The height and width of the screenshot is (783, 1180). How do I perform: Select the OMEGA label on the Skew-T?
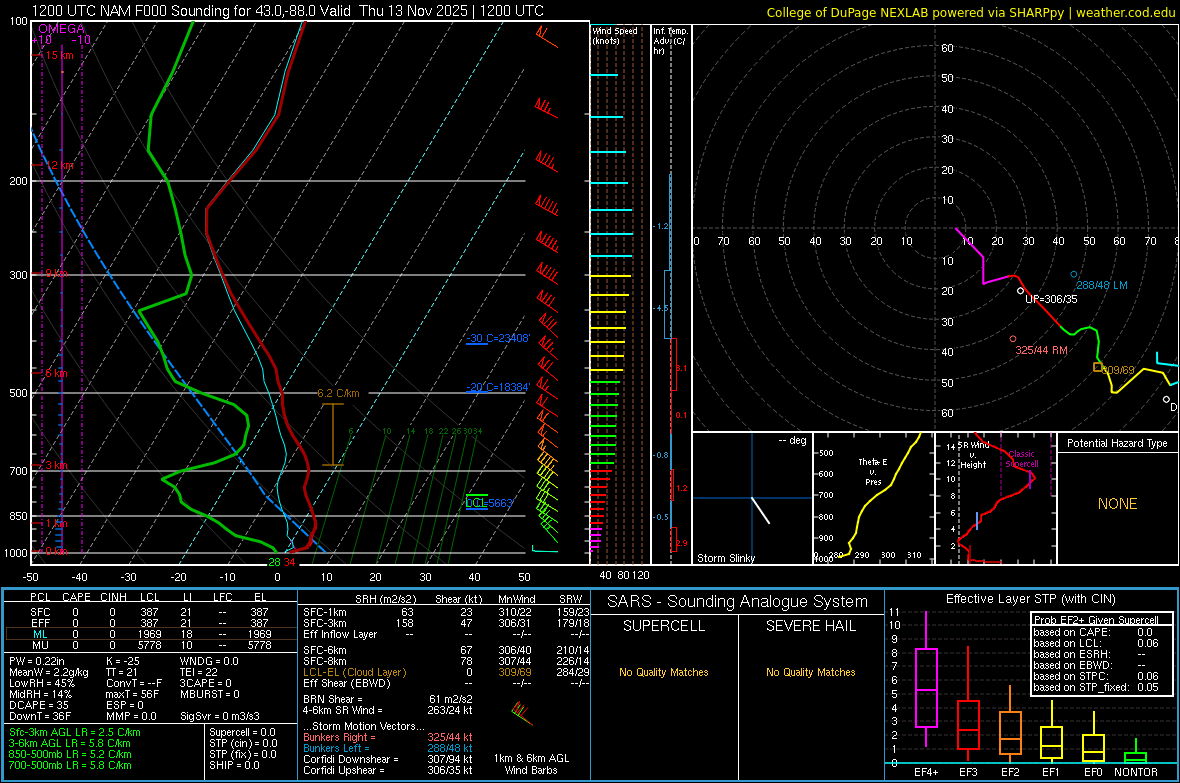tap(61, 29)
